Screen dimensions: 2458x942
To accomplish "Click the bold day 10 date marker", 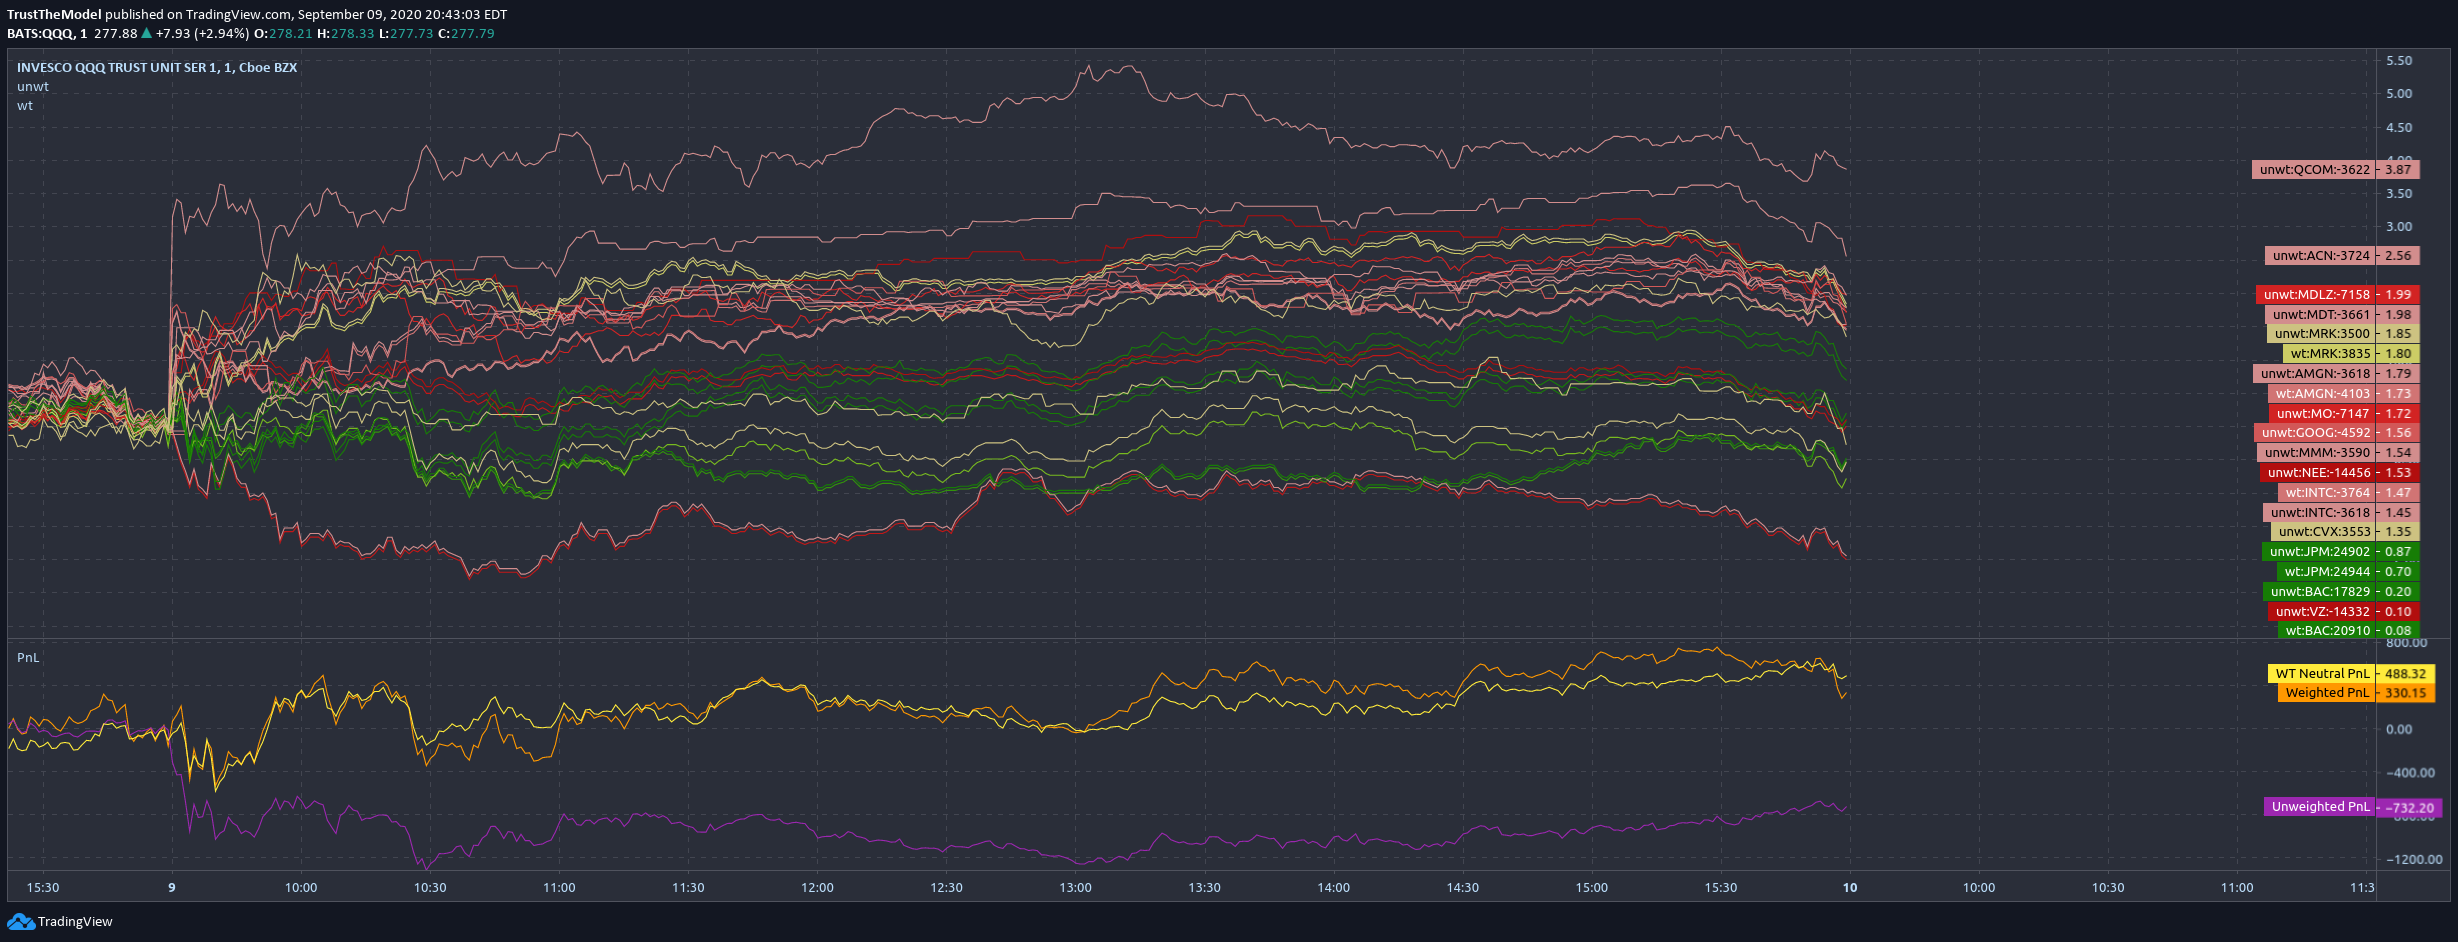I will [x=1850, y=888].
